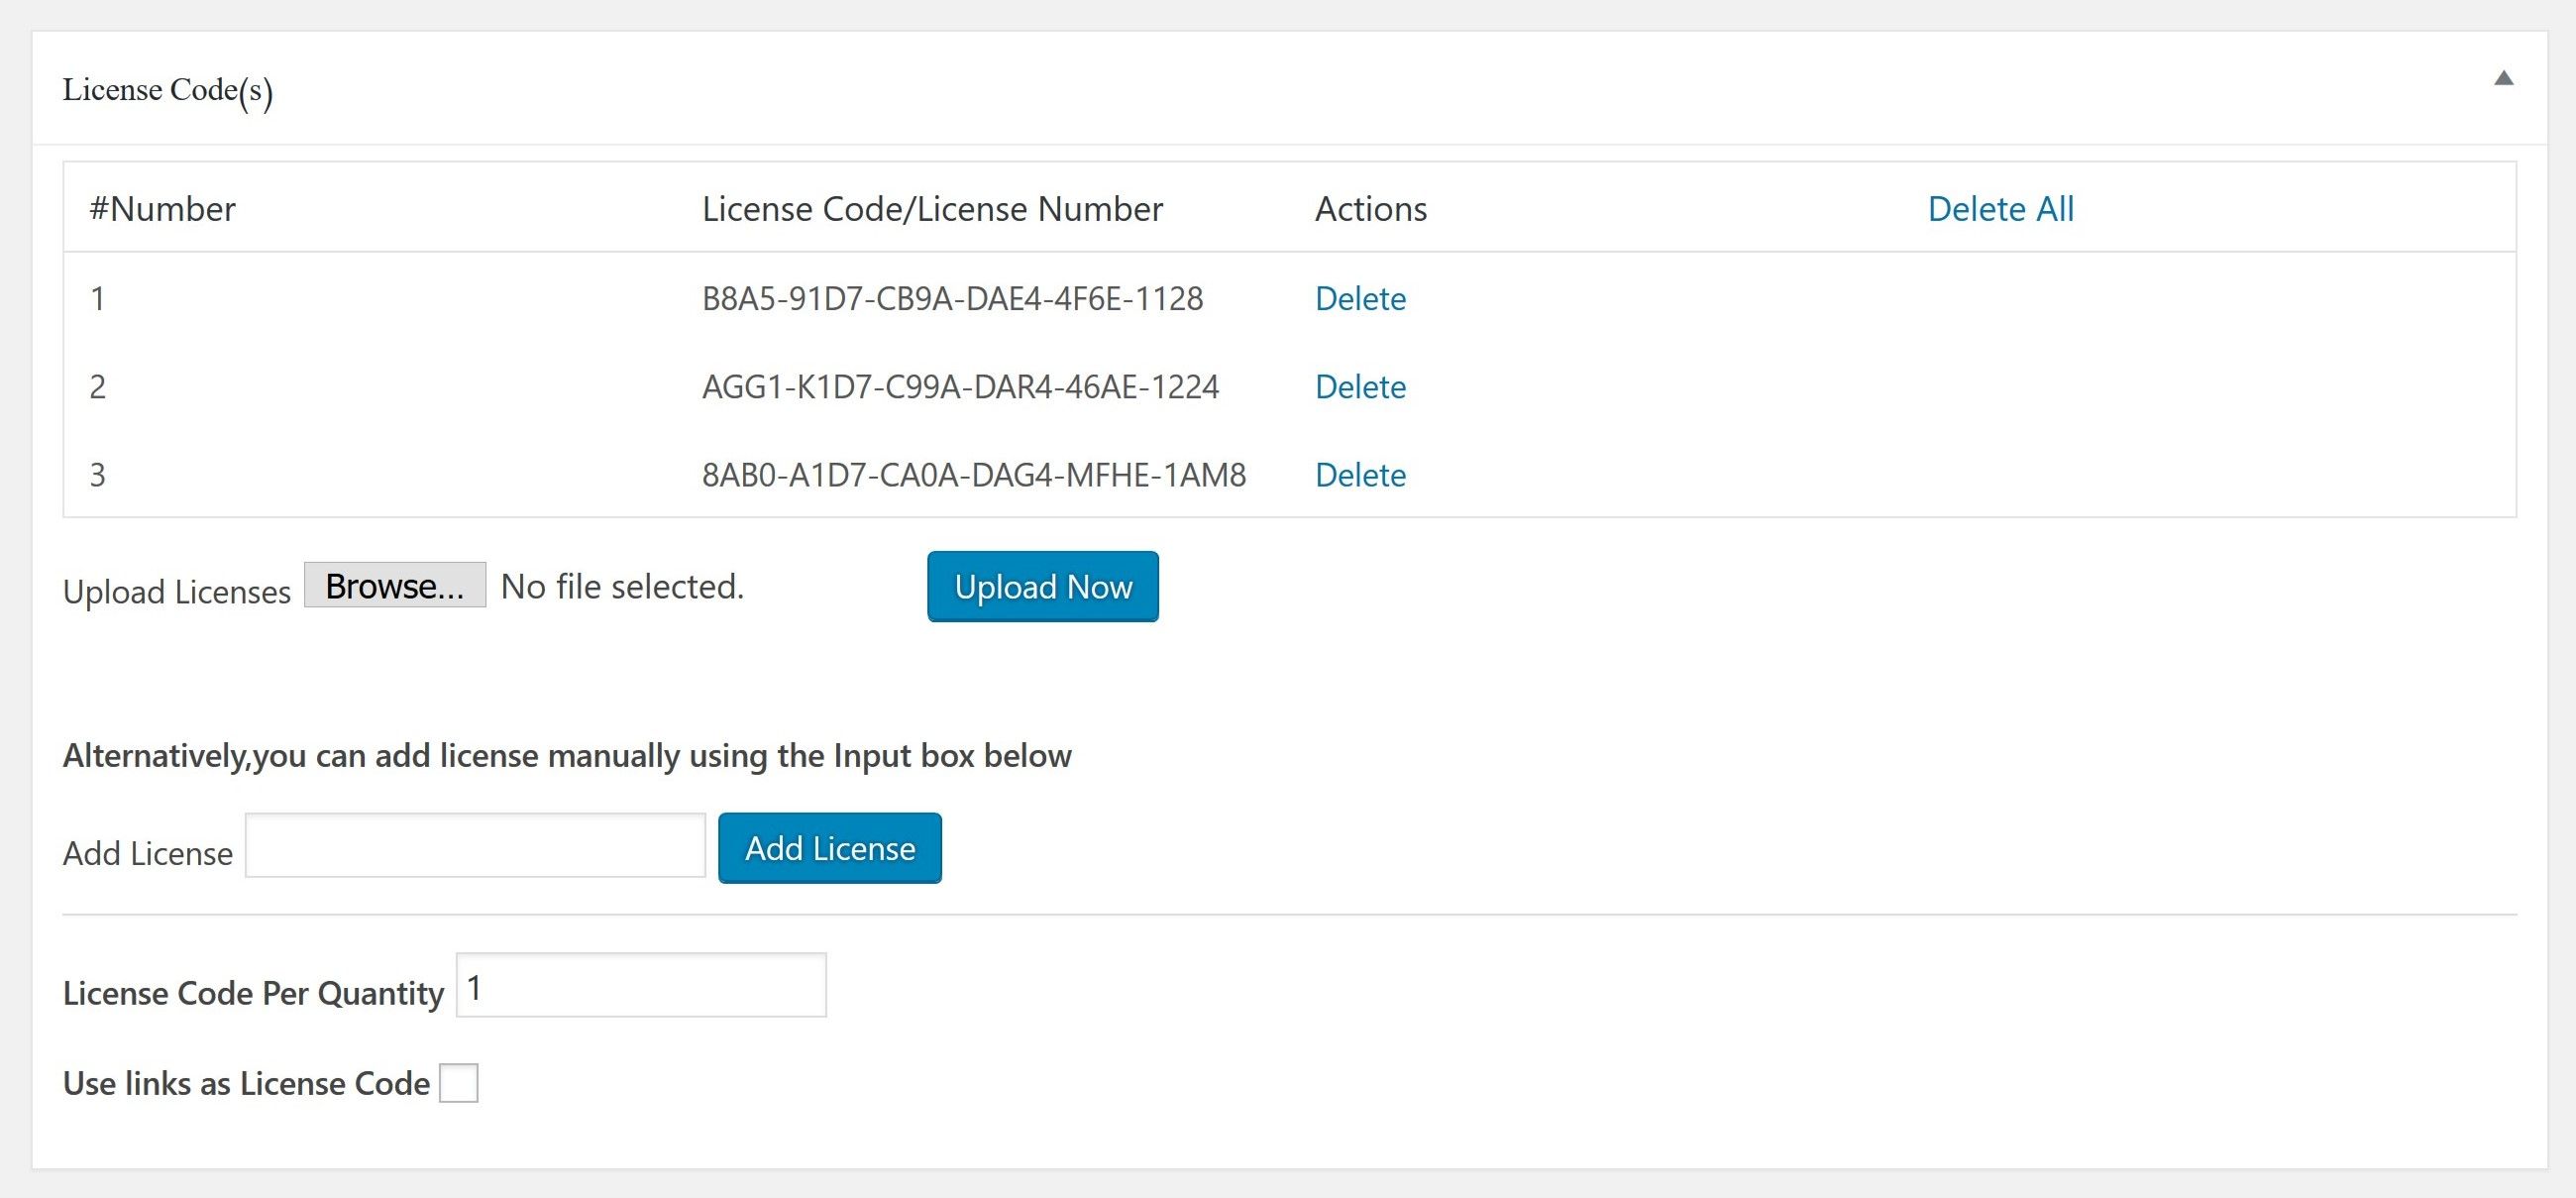The image size is (2576, 1198).
Task: Select the third license code text
Action: coord(973,475)
